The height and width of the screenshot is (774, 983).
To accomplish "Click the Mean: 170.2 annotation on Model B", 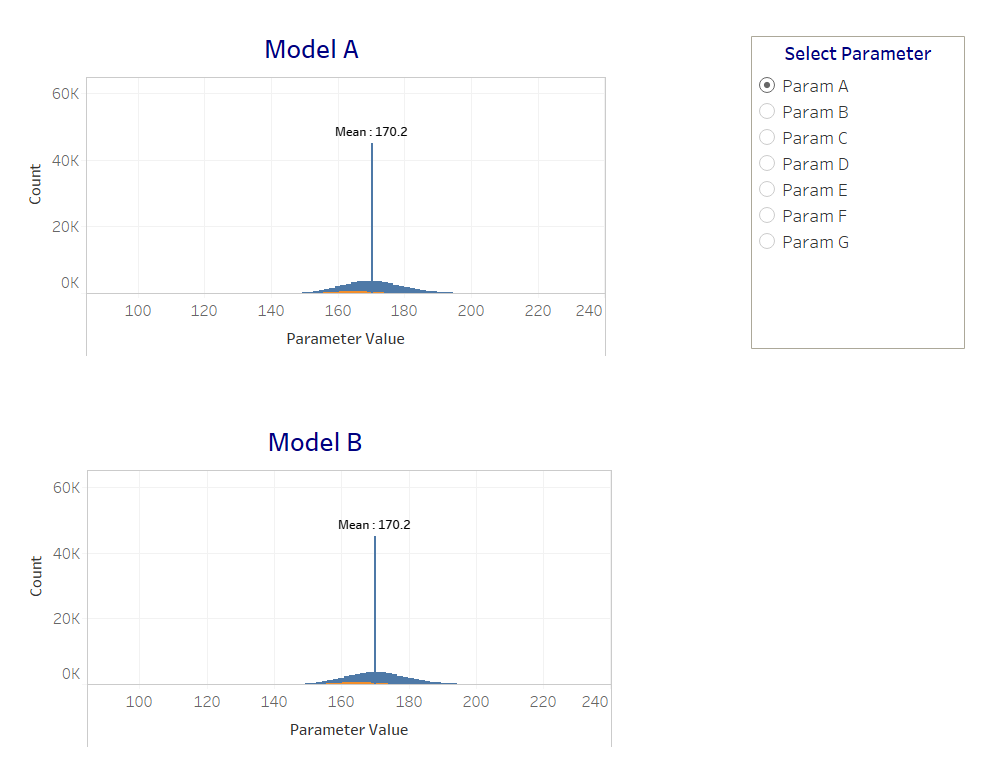I will [x=372, y=524].
